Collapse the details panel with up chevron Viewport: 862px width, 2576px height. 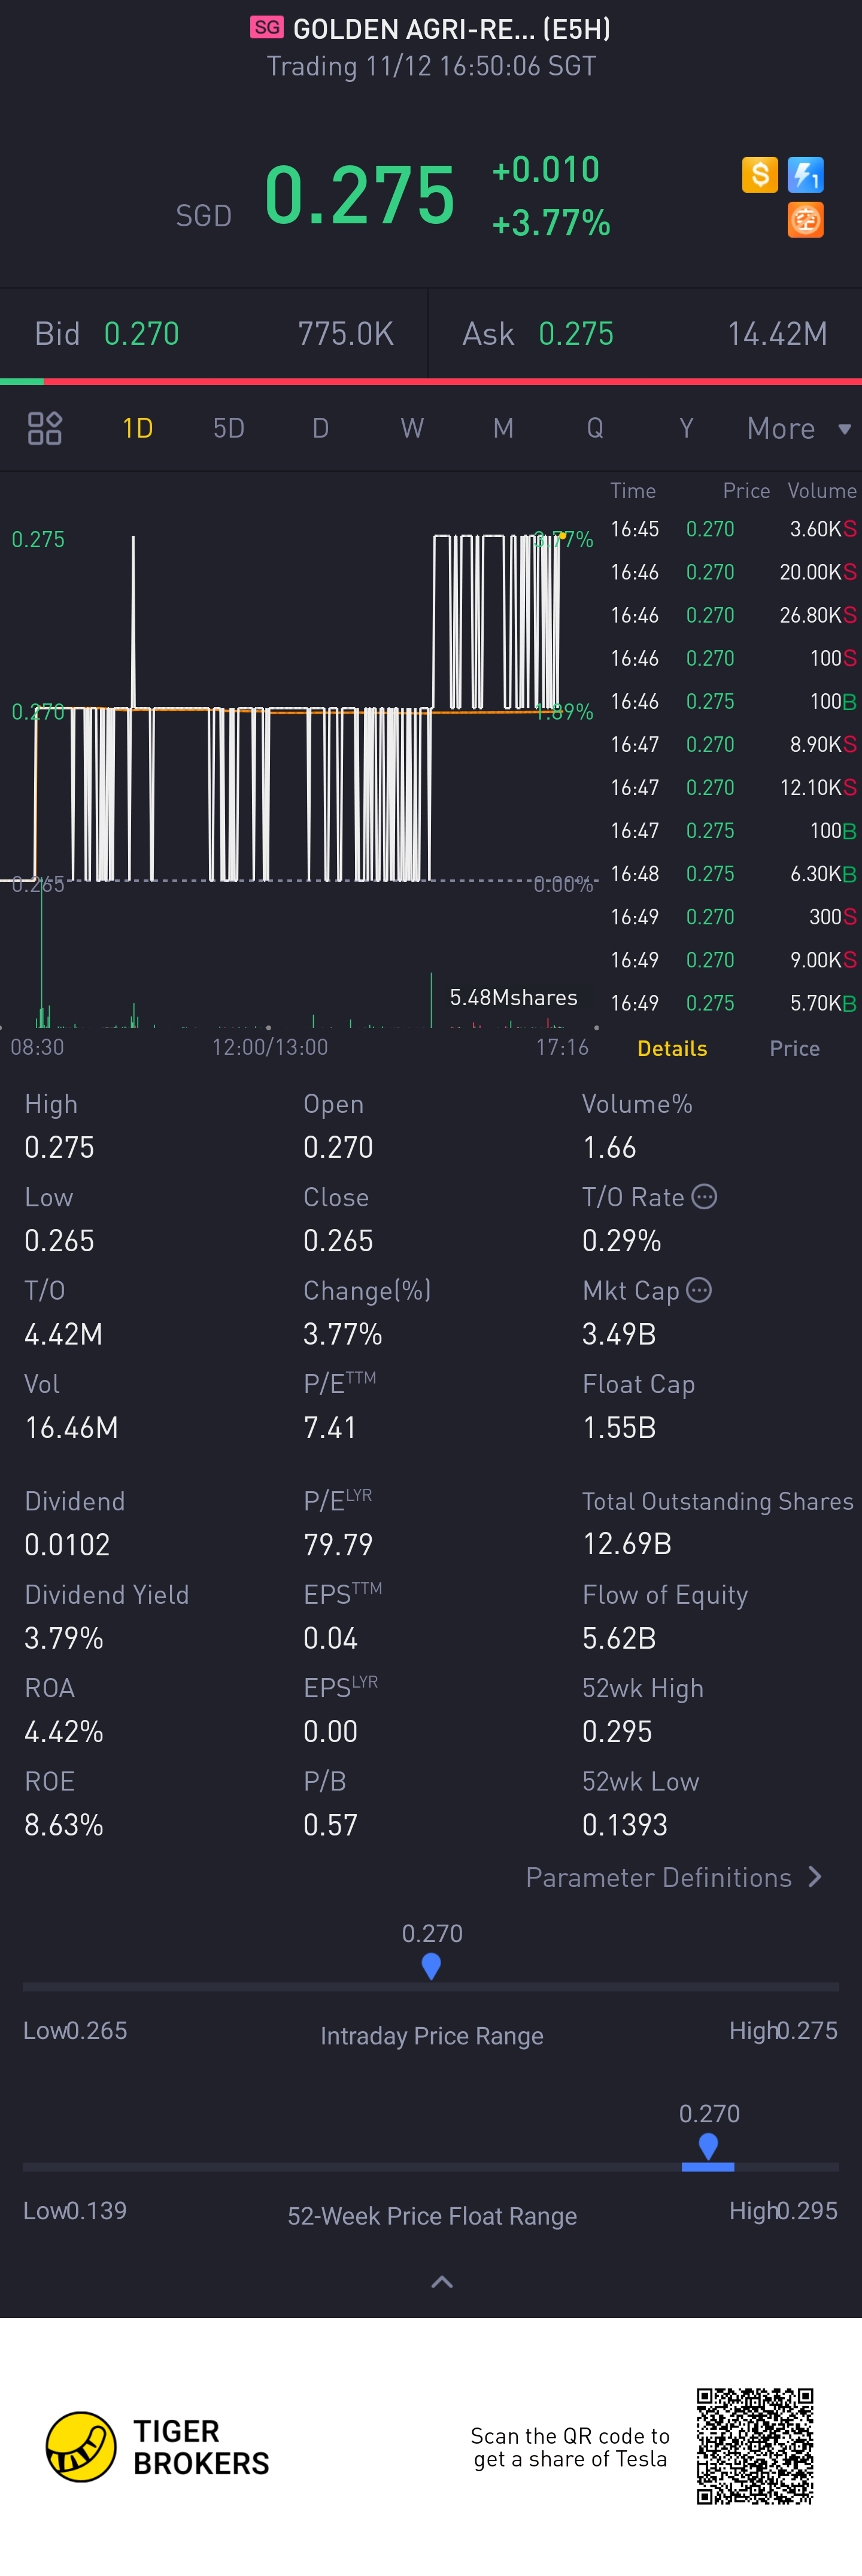[x=441, y=2282]
